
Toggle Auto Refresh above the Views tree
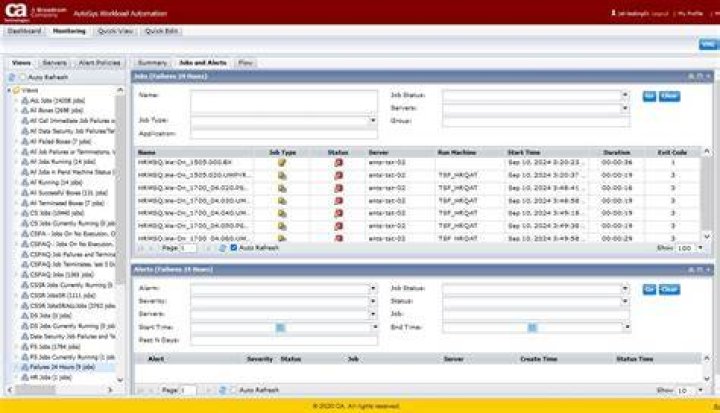(x=22, y=77)
